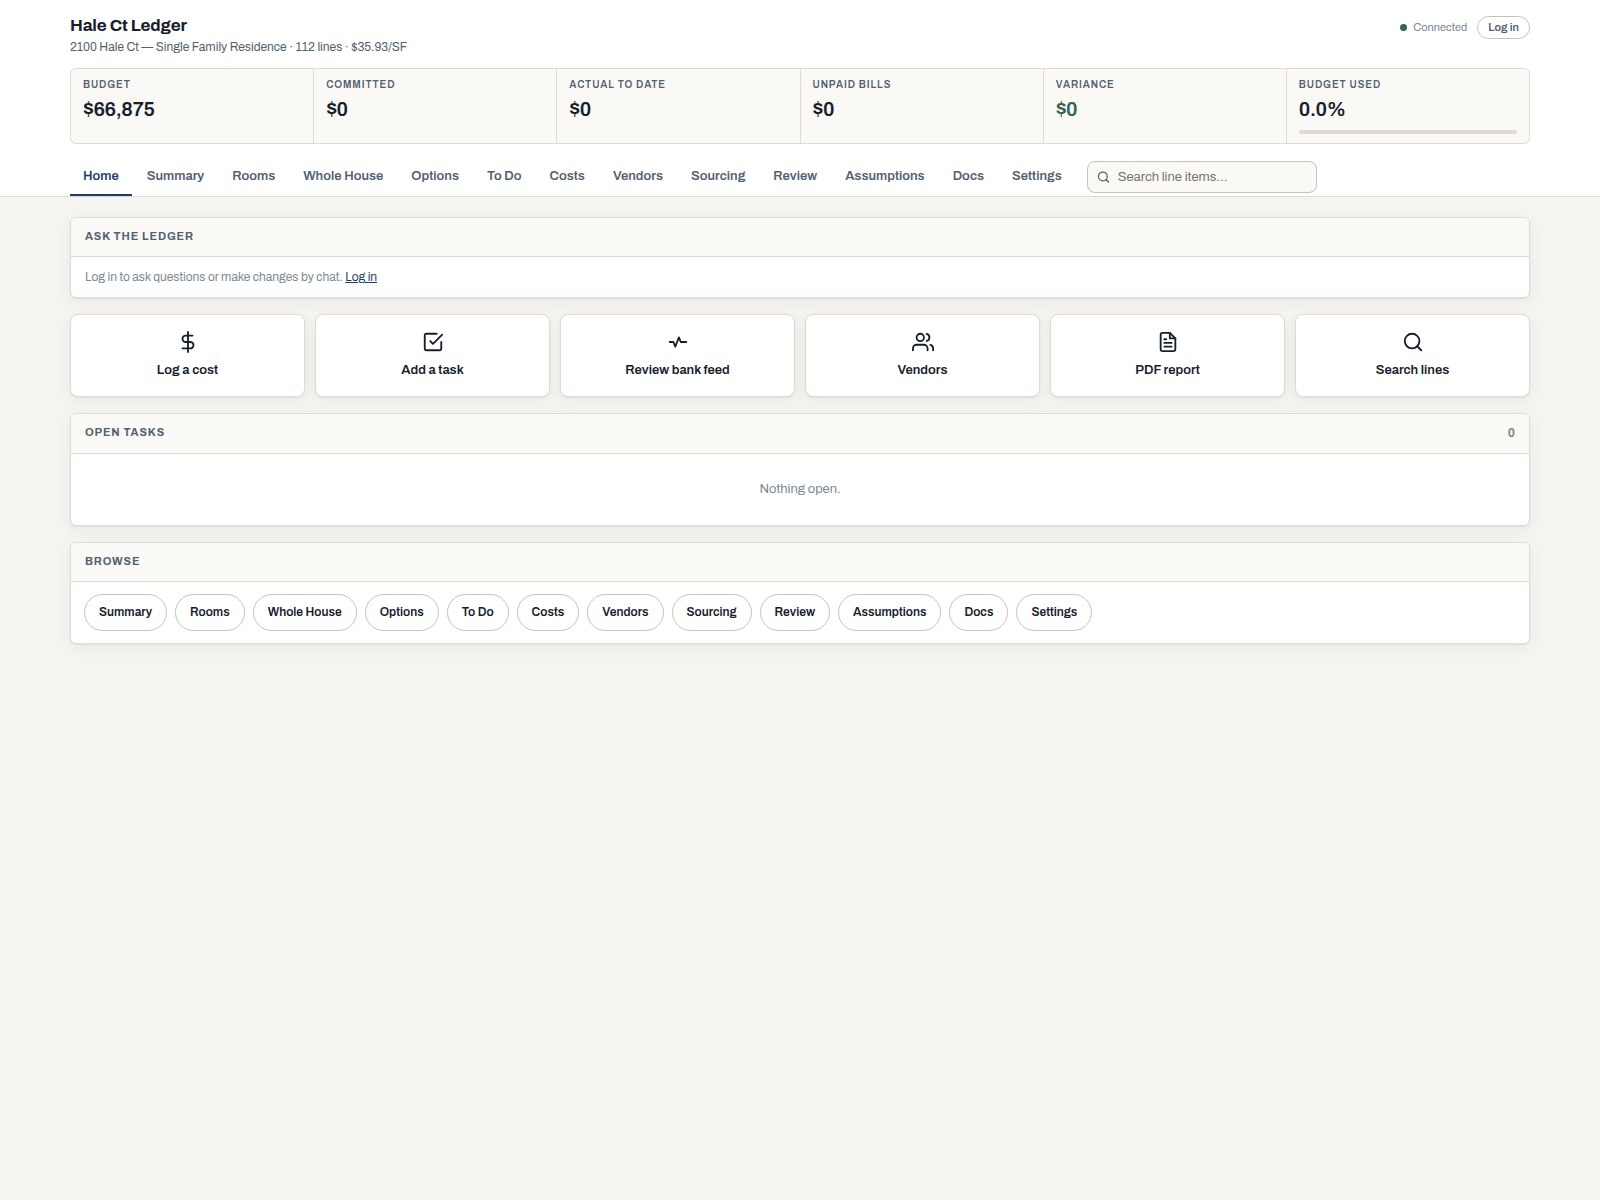Click the Open Tasks count badge
This screenshot has width=1600, height=1200.
[1511, 433]
